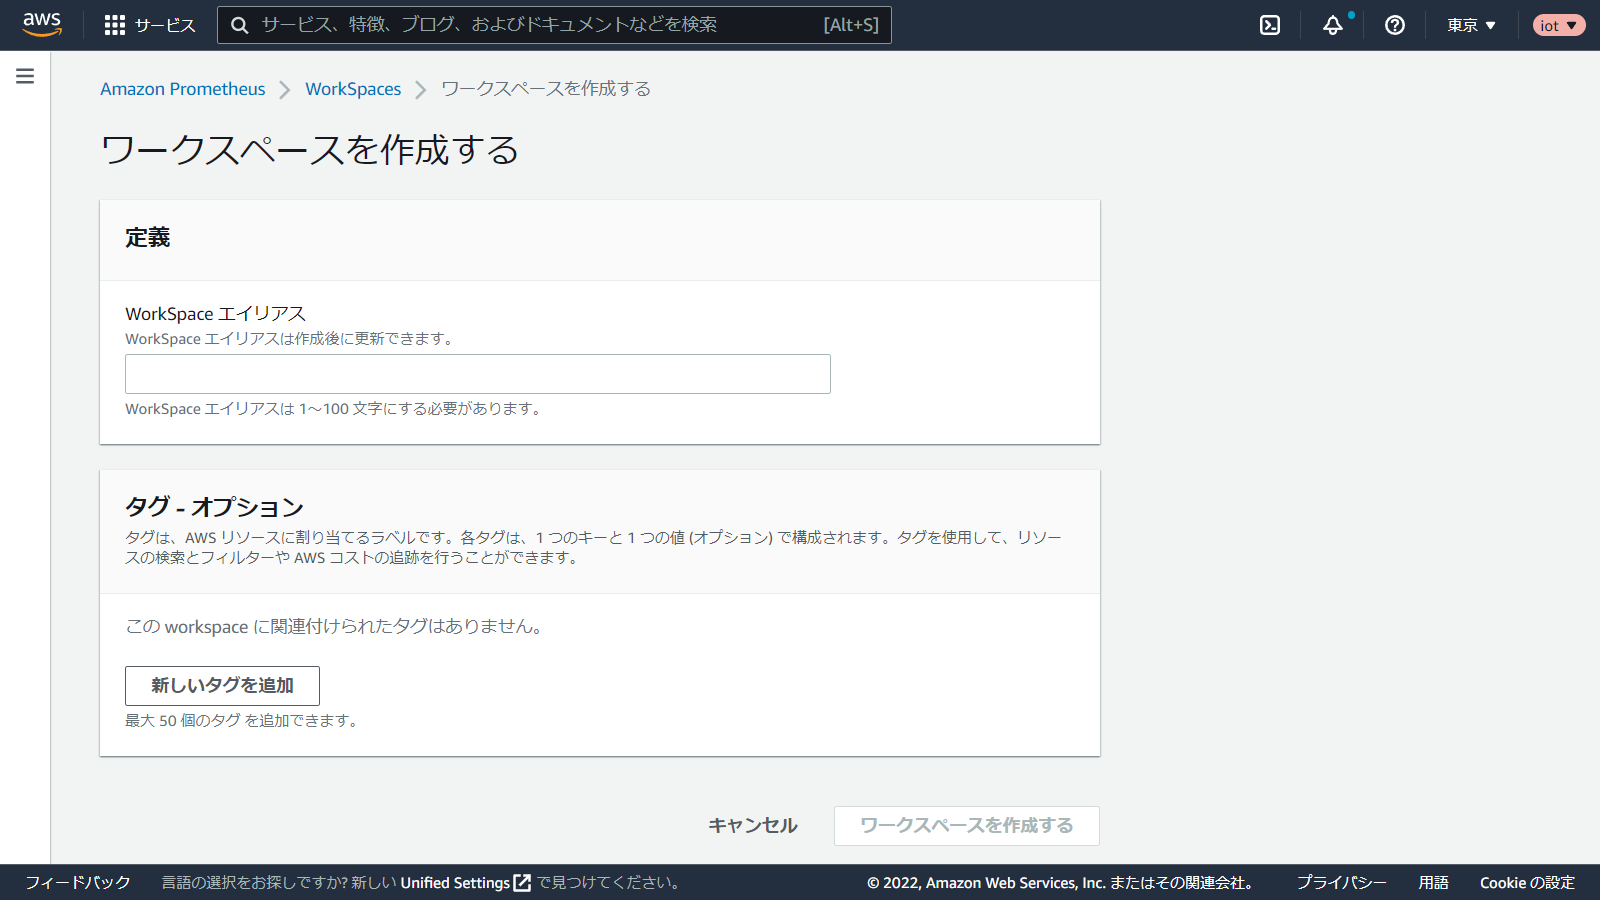1600x900 pixels.
Task: Click inside the WorkSpace エイリアス text field
Action: click(478, 374)
